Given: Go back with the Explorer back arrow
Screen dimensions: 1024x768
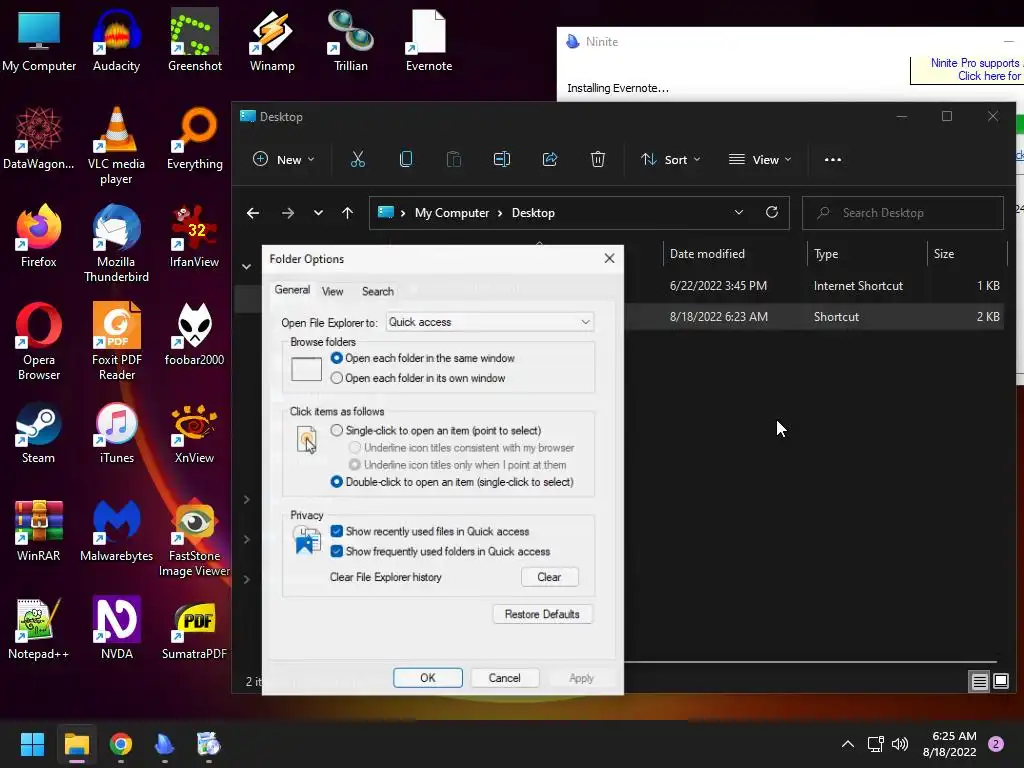Looking at the screenshot, I should coord(253,213).
